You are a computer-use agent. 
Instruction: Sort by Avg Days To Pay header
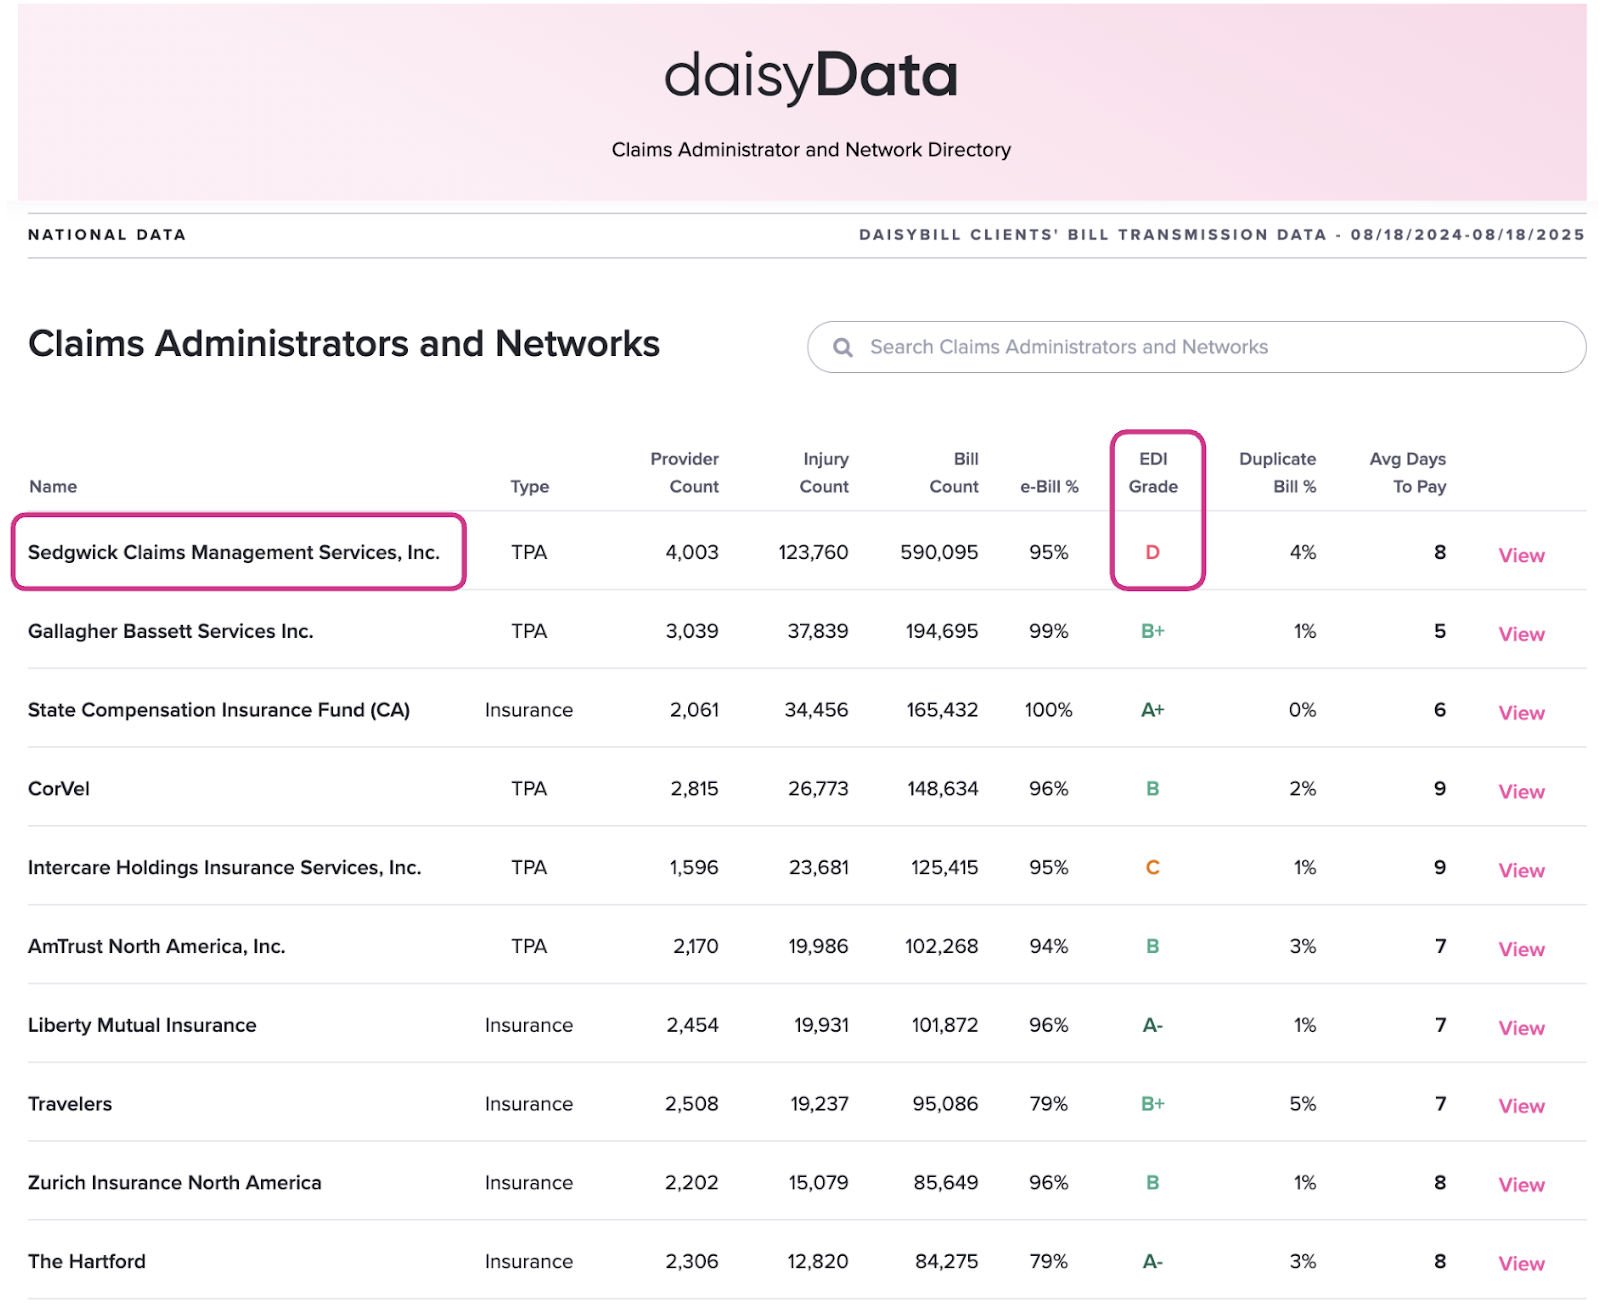pyautogui.click(x=1407, y=473)
